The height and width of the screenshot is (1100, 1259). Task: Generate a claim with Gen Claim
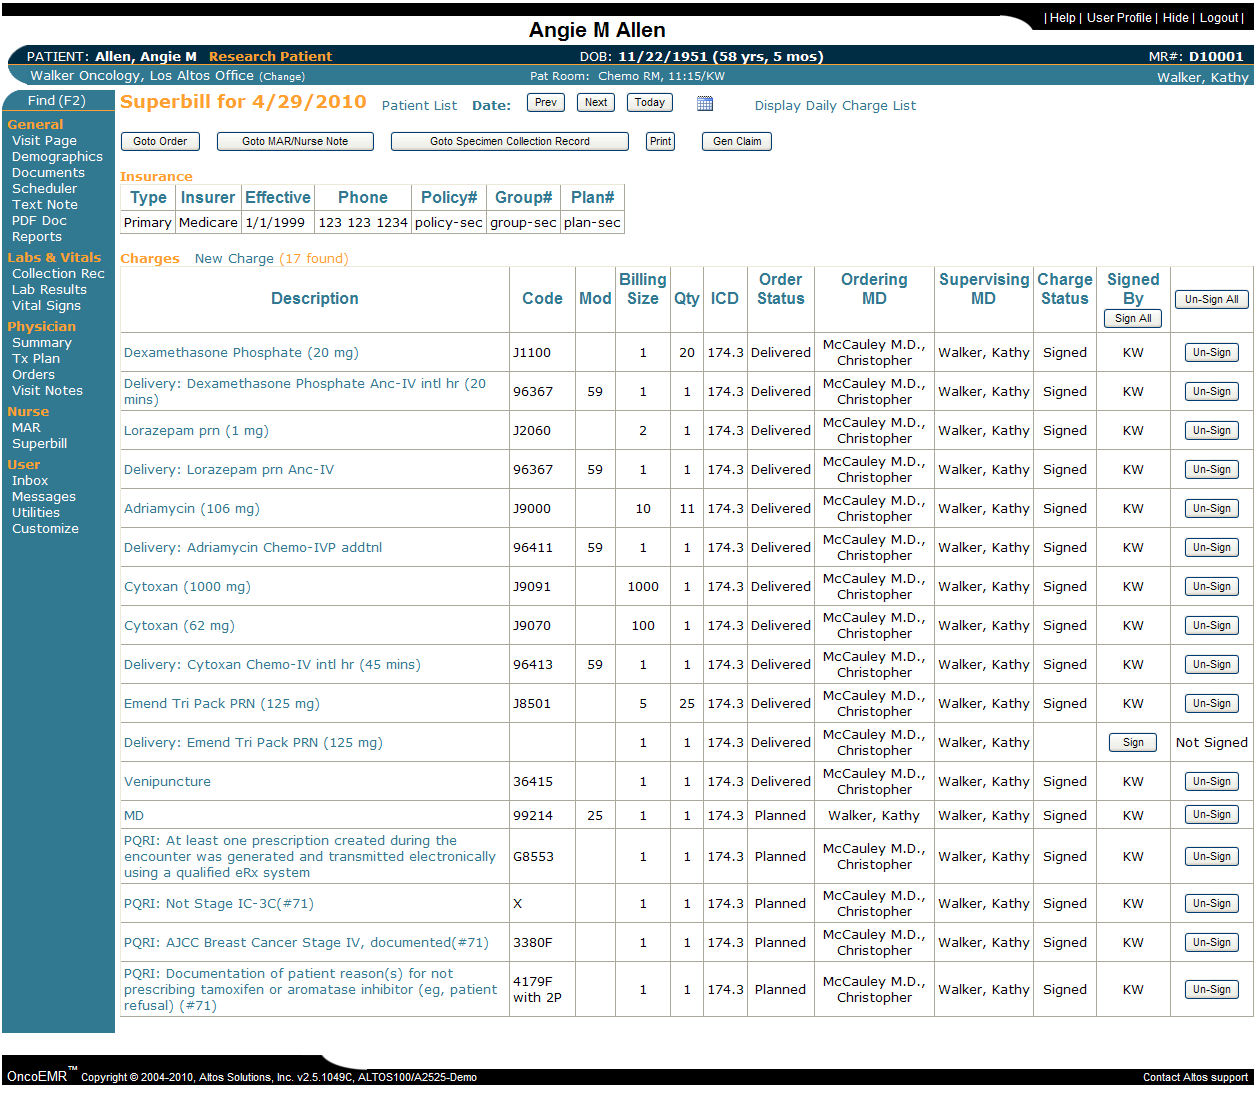(736, 141)
